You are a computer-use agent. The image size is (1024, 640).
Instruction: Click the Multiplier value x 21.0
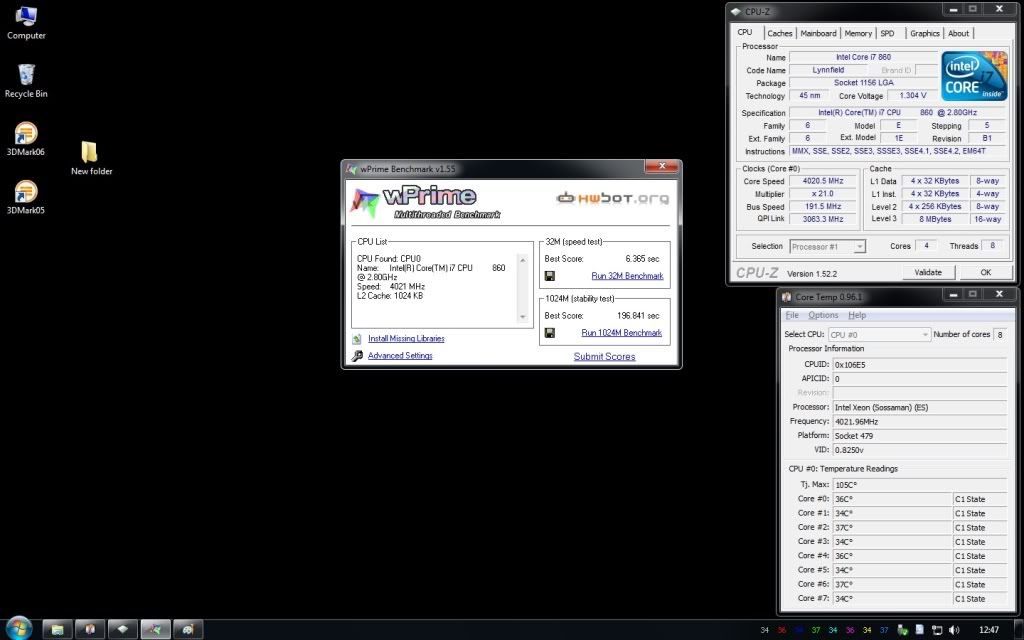(x=823, y=194)
